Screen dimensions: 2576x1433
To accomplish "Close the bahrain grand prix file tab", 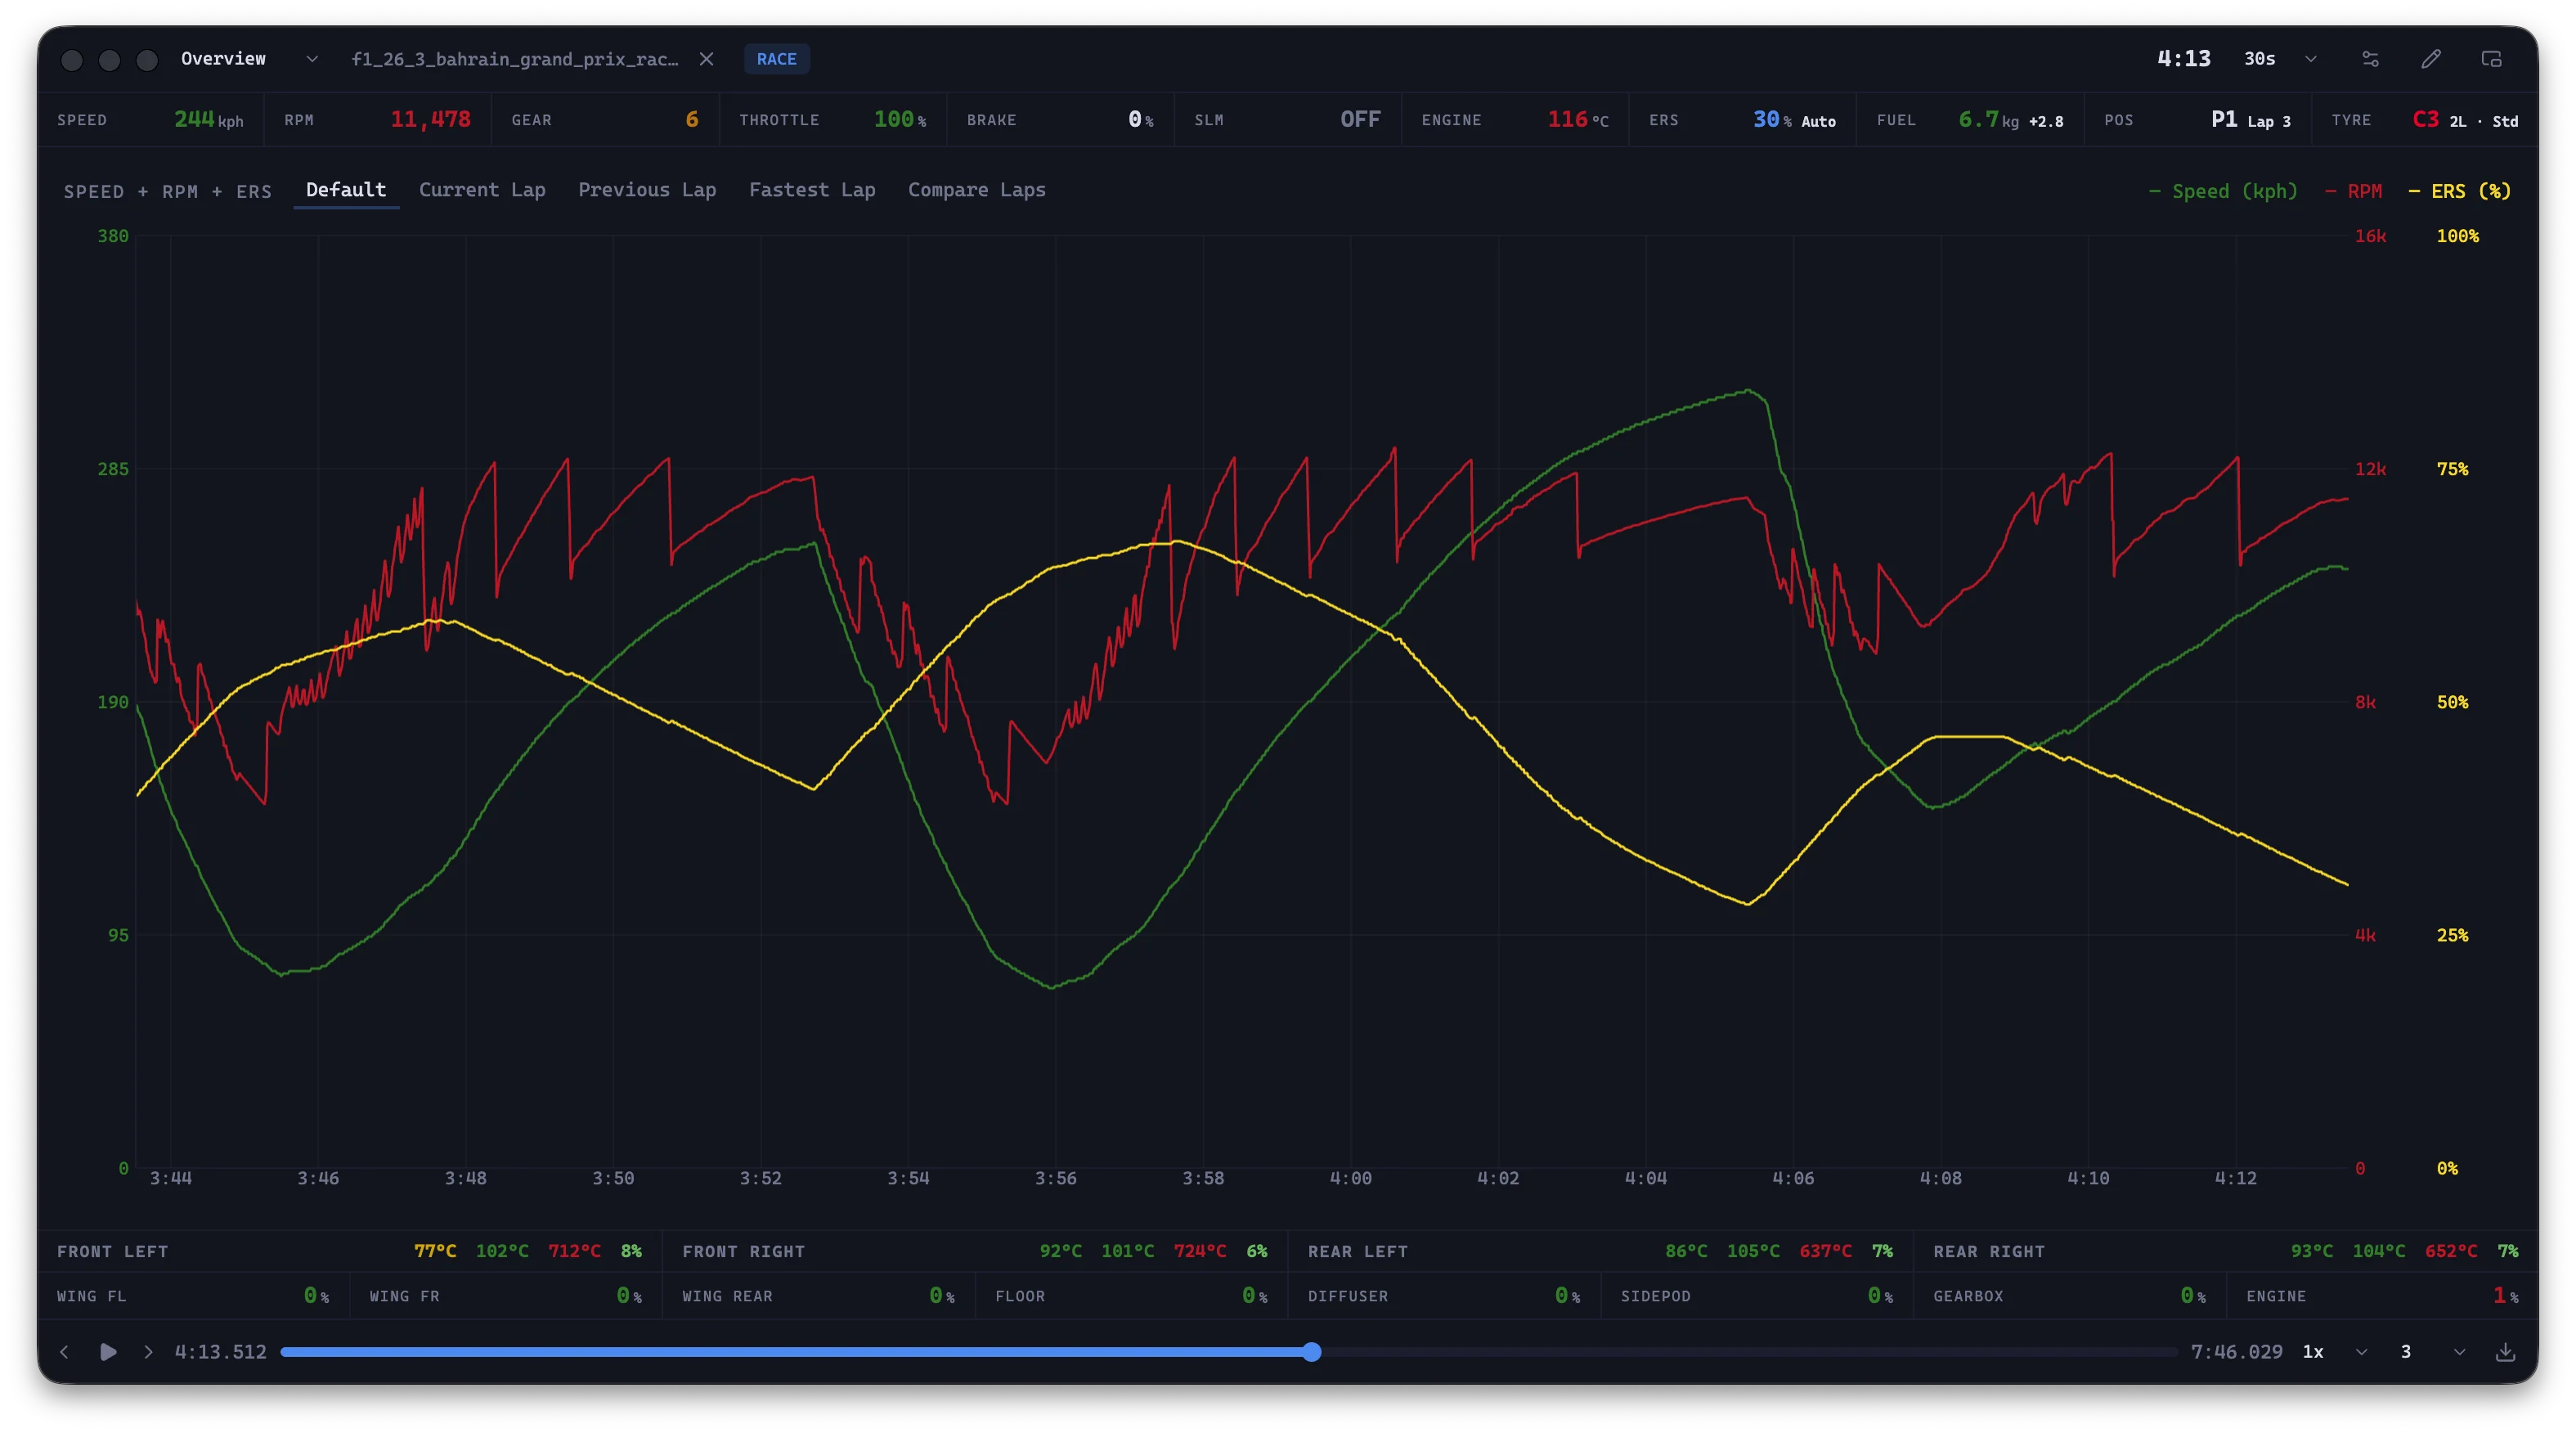I will [706, 59].
